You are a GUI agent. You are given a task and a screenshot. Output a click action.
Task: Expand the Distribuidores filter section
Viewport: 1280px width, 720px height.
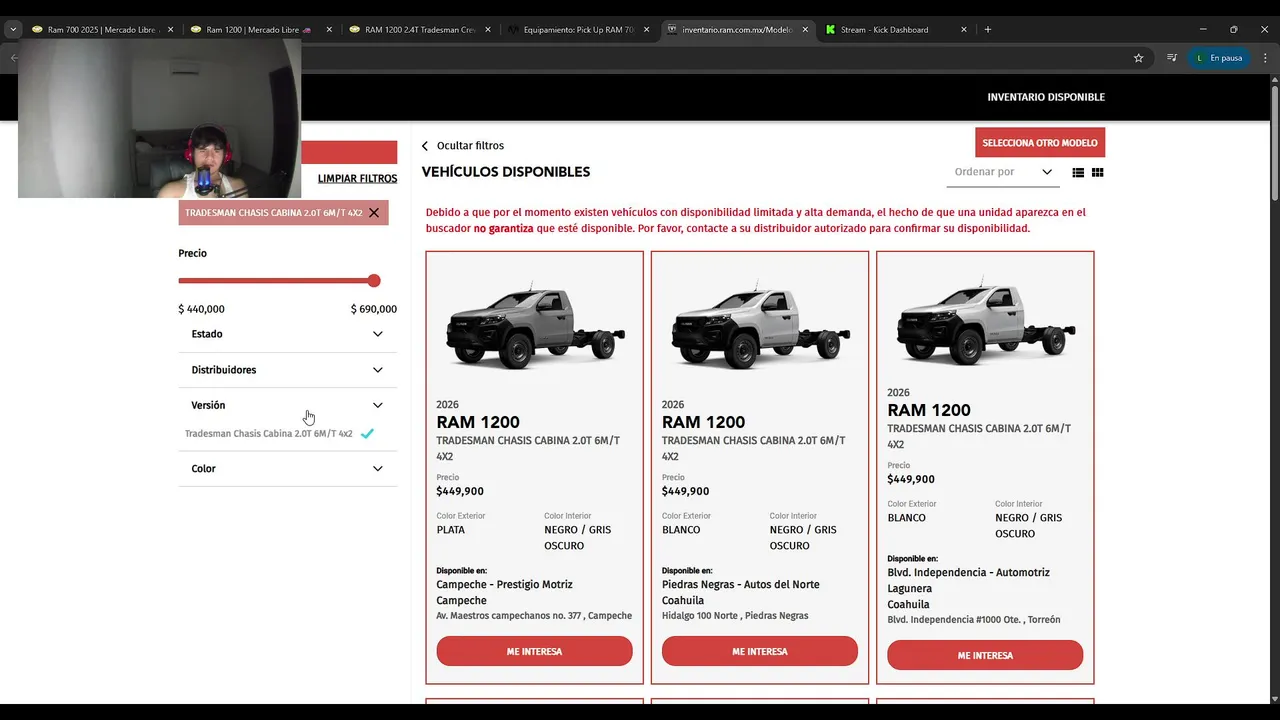pyautogui.click(x=288, y=370)
